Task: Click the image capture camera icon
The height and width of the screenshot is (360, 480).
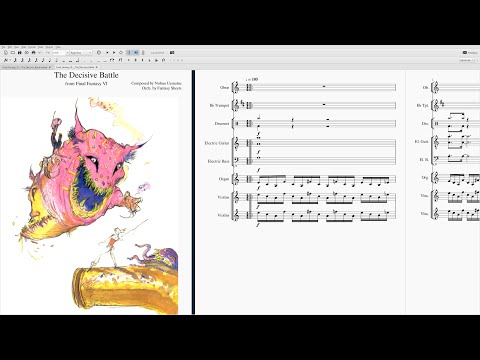Action: pos(172,53)
